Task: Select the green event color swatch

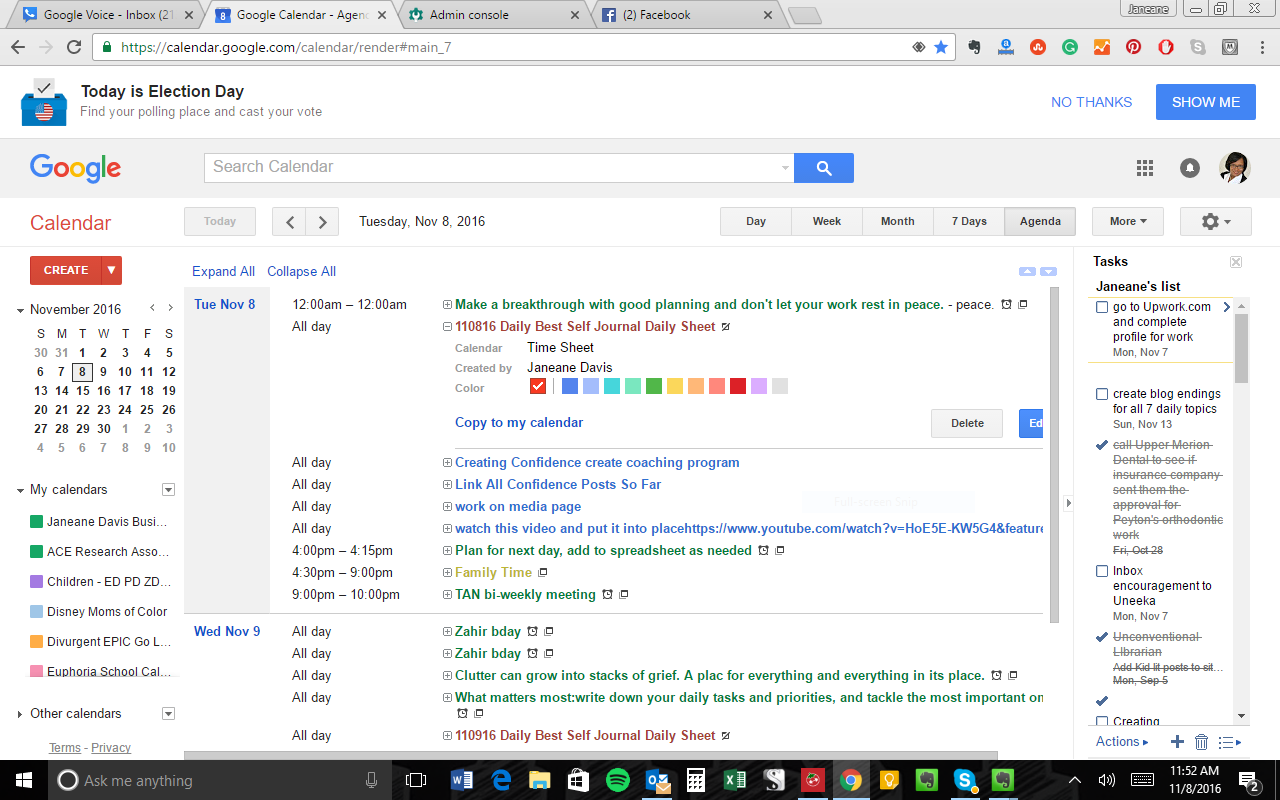Action: [654, 387]
